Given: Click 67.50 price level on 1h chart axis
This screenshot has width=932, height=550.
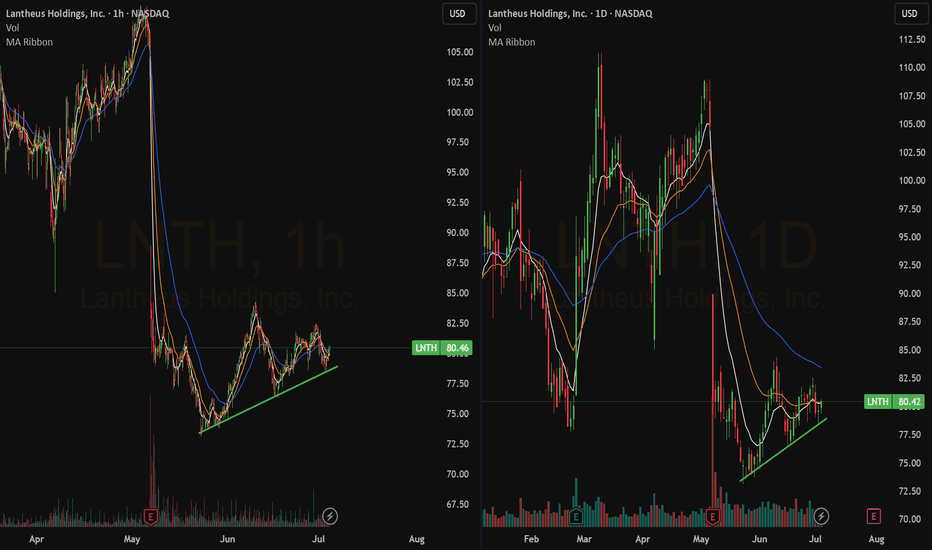Looking at the screenshot, I should (460, 504).
